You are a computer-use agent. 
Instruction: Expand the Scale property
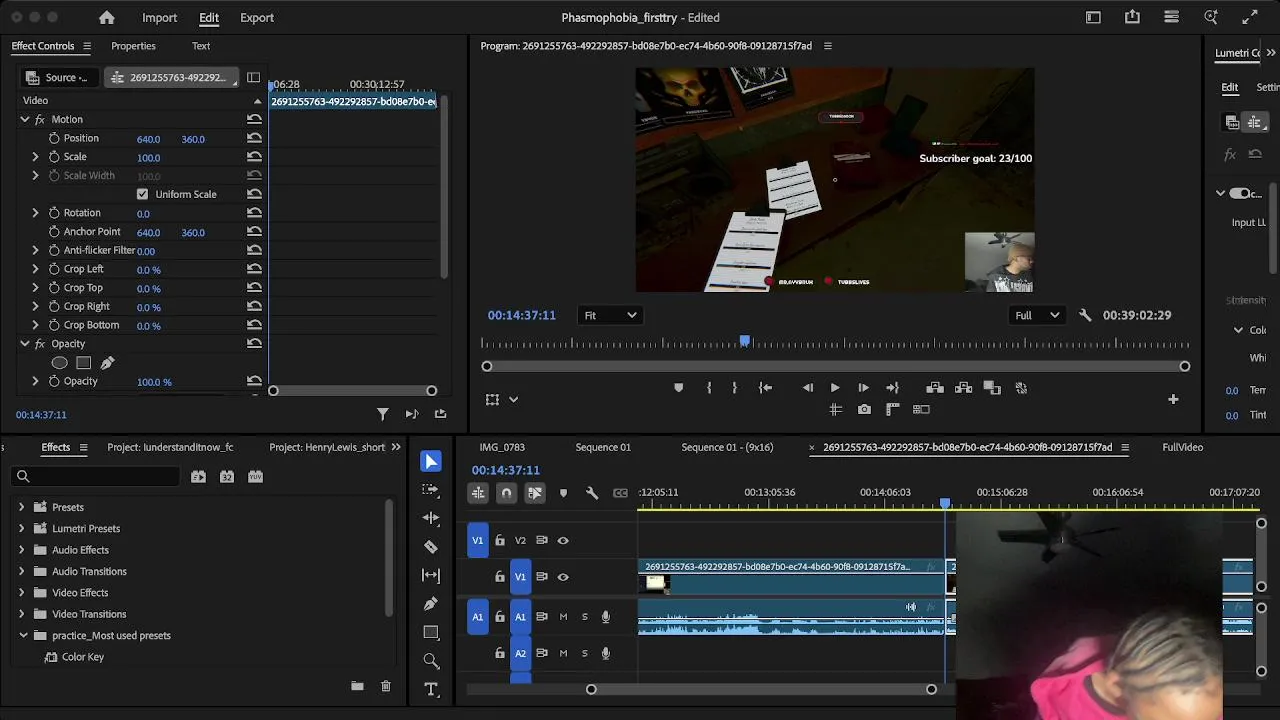35,157
